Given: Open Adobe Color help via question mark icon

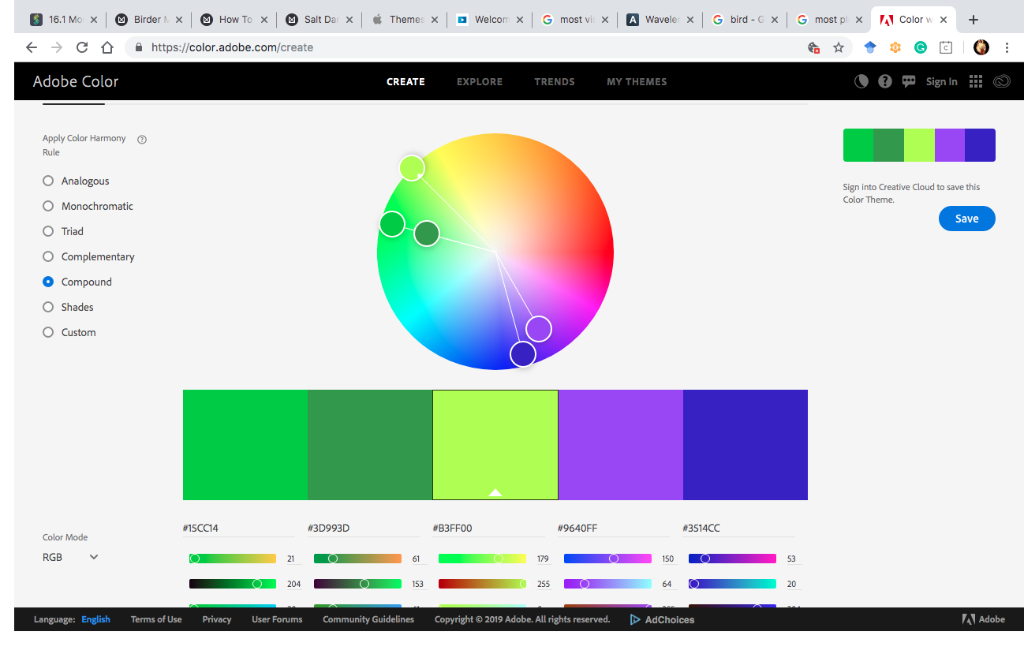Looking at the screenshot, I should pos(884,81).
